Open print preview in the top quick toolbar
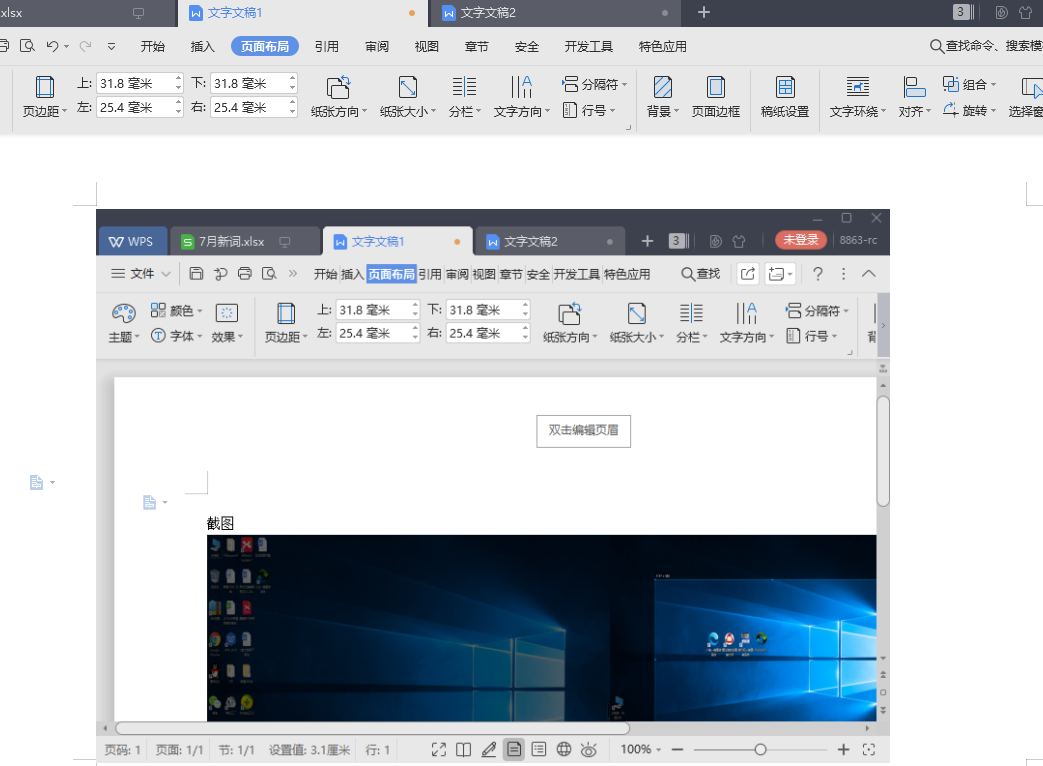1043x766 pixels. 27,46
